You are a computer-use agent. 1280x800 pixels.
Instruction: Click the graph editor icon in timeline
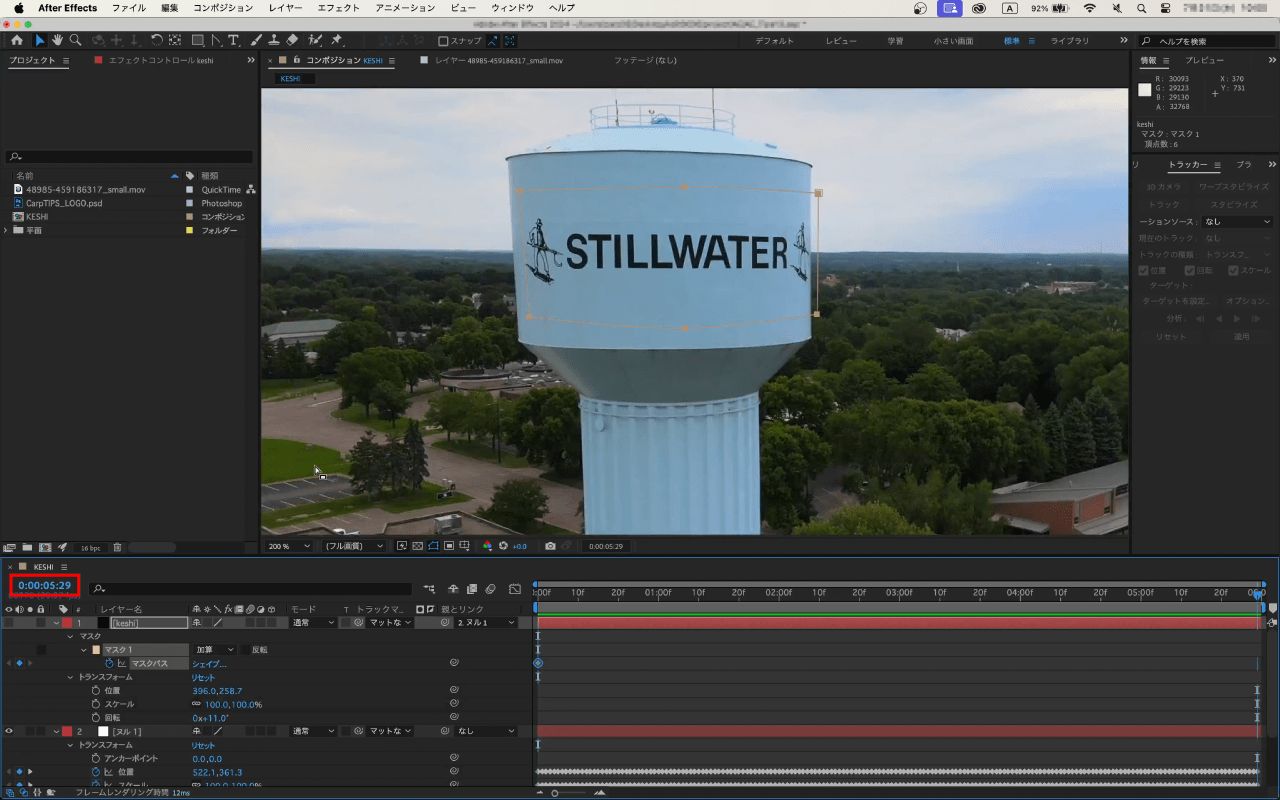coord(515,589)
